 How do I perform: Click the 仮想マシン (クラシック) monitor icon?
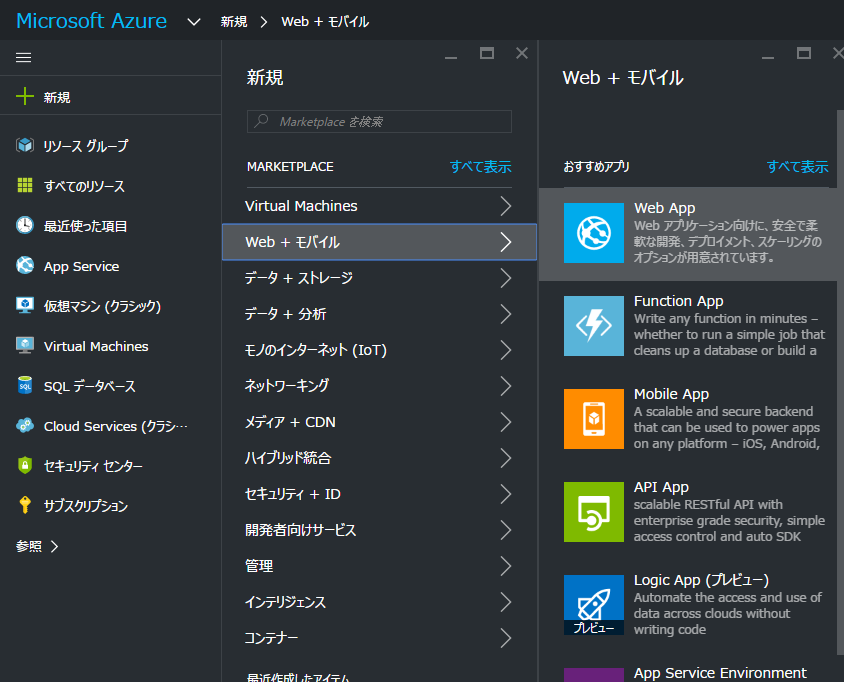tap(25, 305)
